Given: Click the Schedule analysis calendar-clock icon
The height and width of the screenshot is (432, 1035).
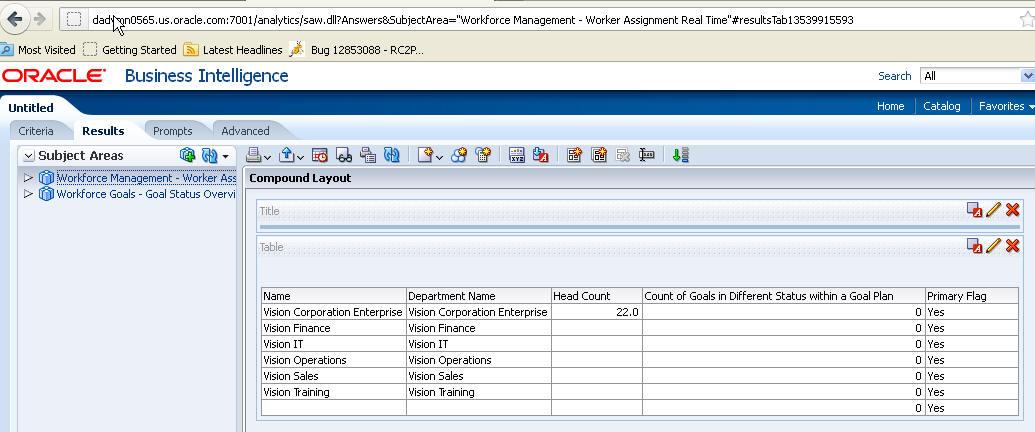Looking at the screenshot, I should point(319,155).
